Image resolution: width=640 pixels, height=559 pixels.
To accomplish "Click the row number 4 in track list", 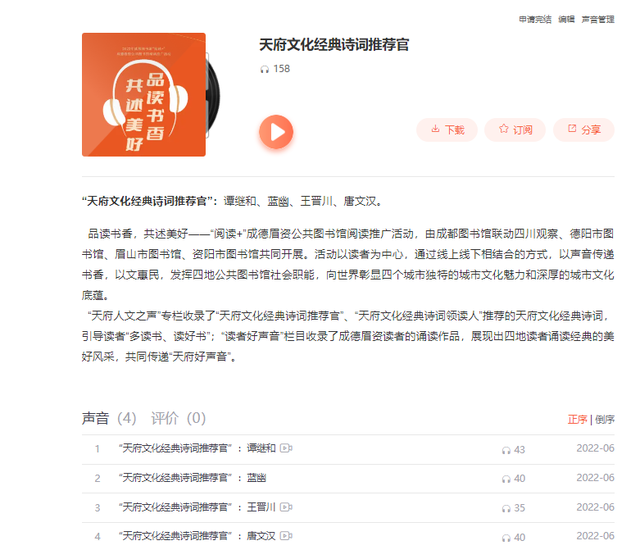I will click(x=97, y=537).
